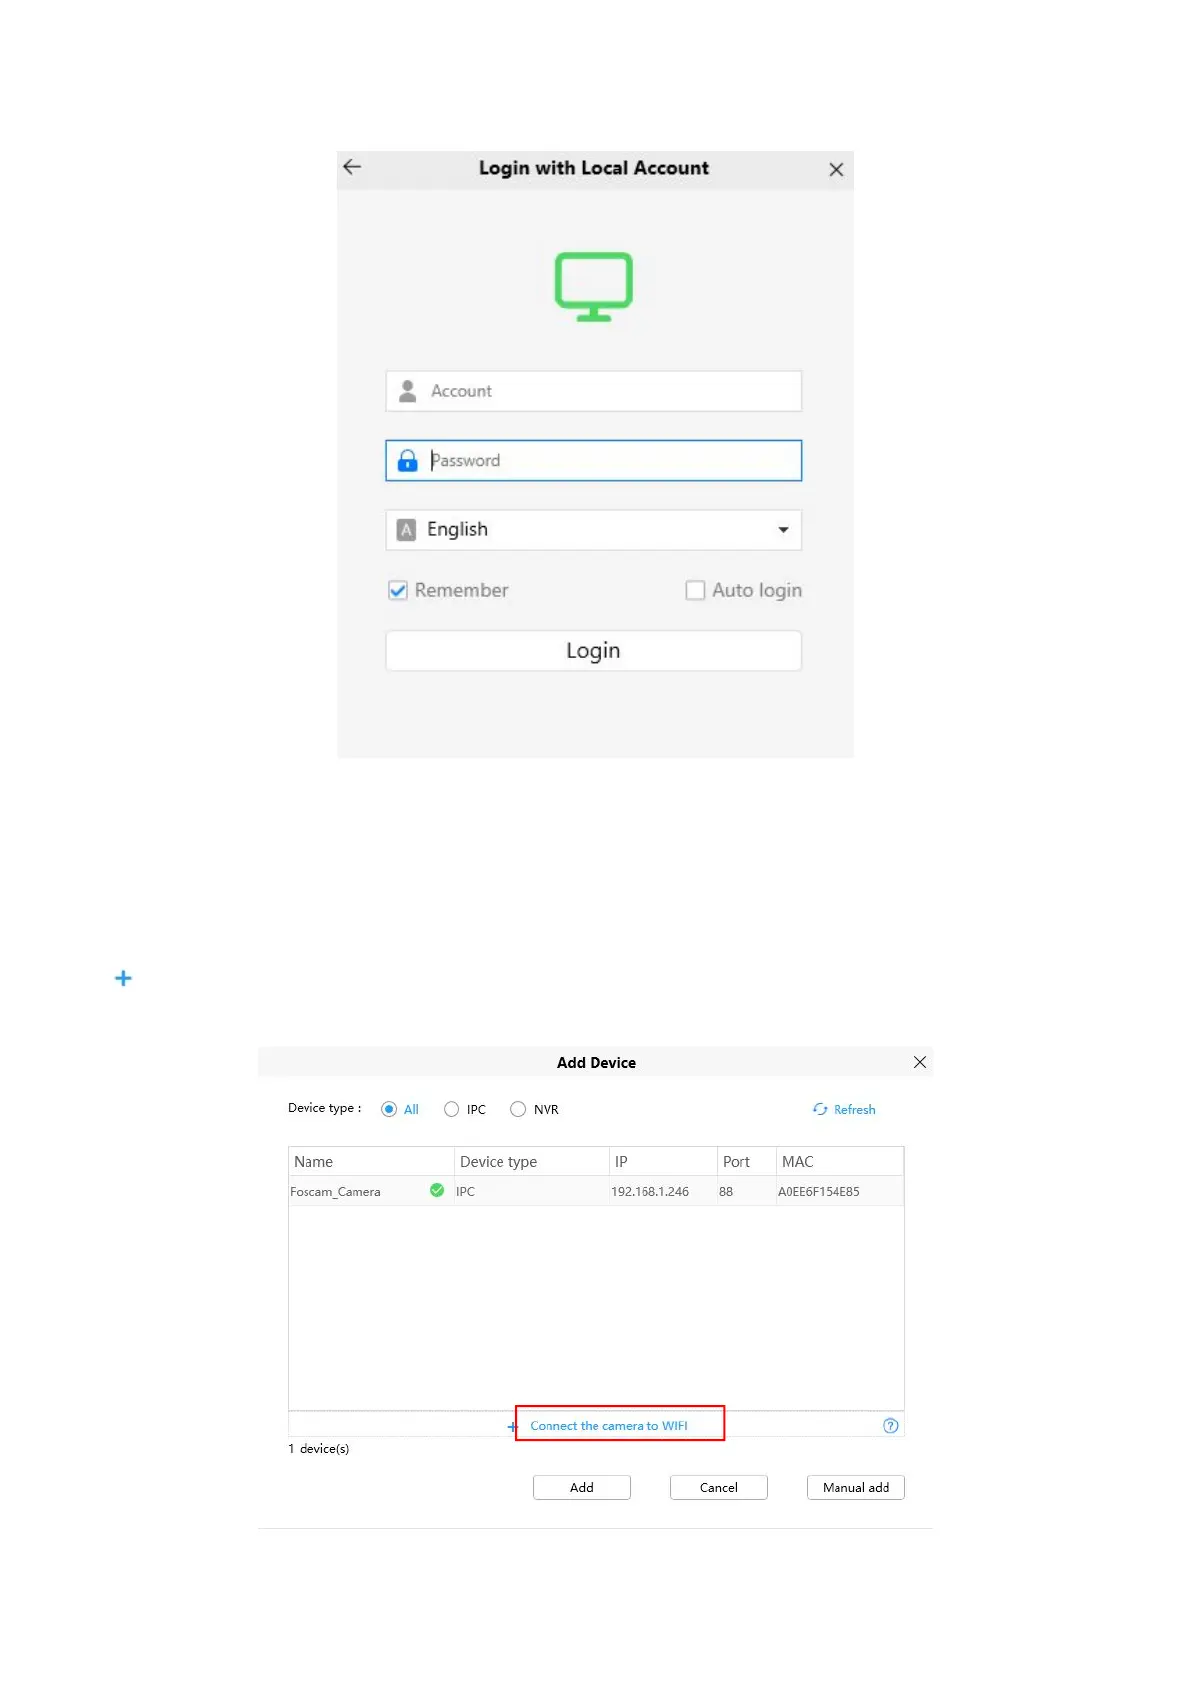Click the green check status icon

[x=437, y=1190]
